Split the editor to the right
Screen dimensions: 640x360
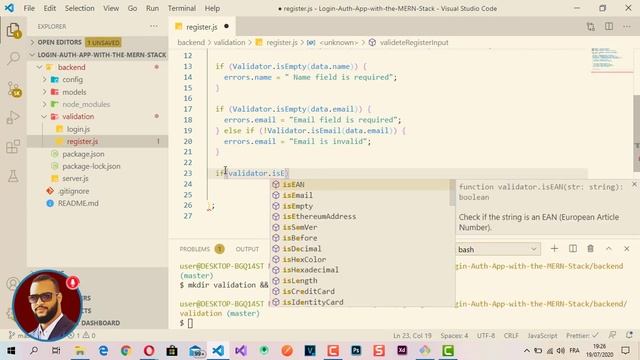[x=609, y=27]
